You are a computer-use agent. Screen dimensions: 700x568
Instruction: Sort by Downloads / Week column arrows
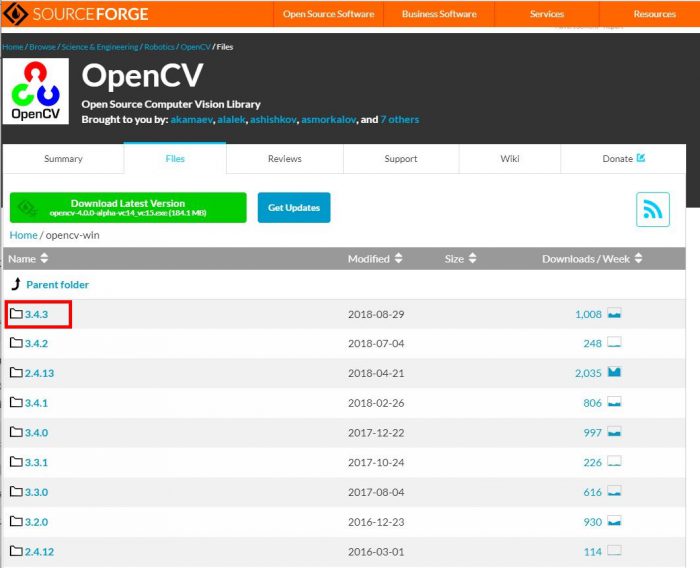tap(638, 258)
